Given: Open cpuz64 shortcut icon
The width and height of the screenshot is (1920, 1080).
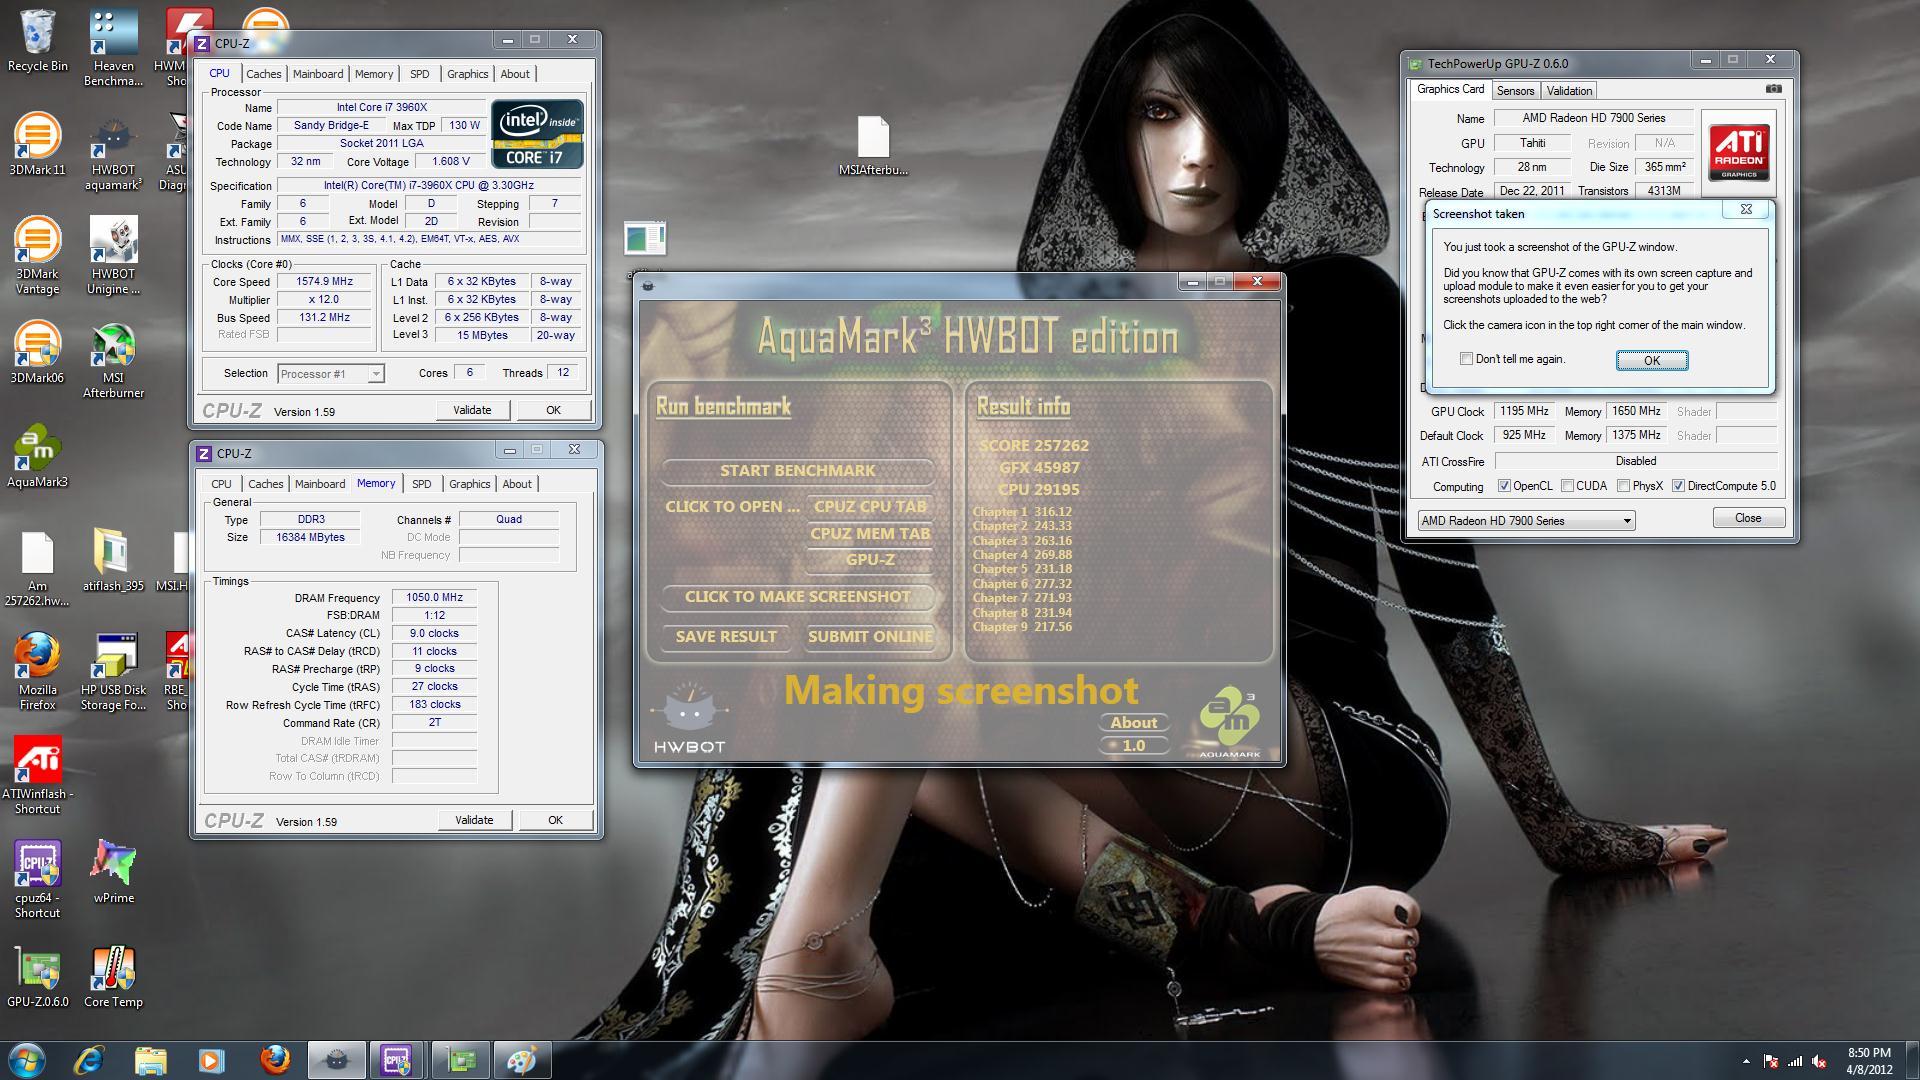Looking at the screenshot, I should point(37,880).
